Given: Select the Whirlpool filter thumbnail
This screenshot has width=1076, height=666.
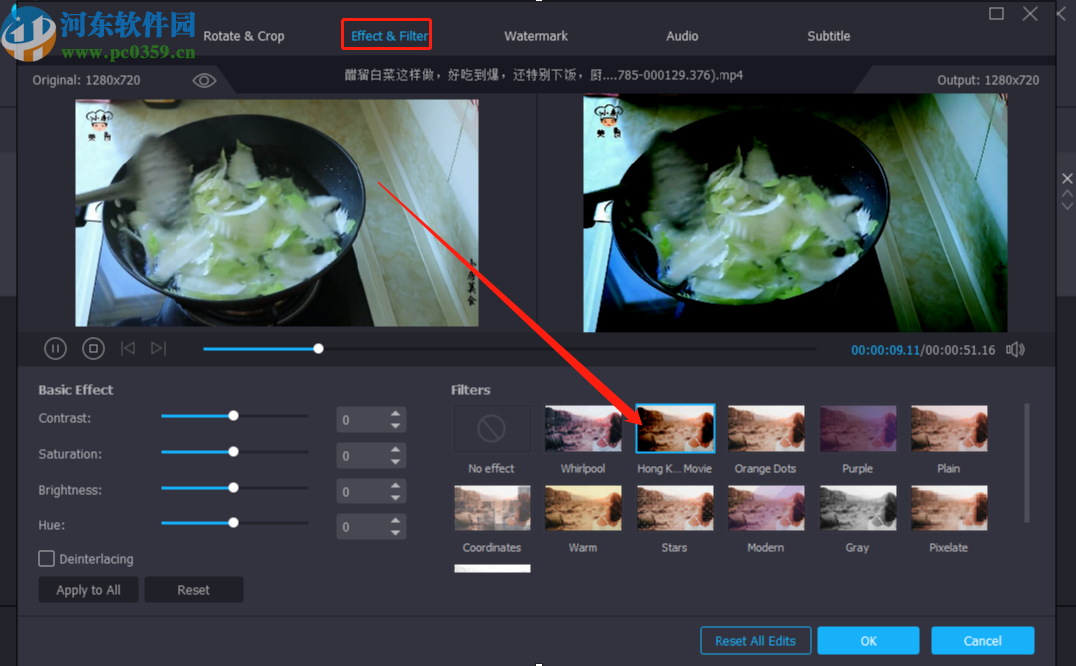Looking at the screenshot, I should [x=583, y=427].
